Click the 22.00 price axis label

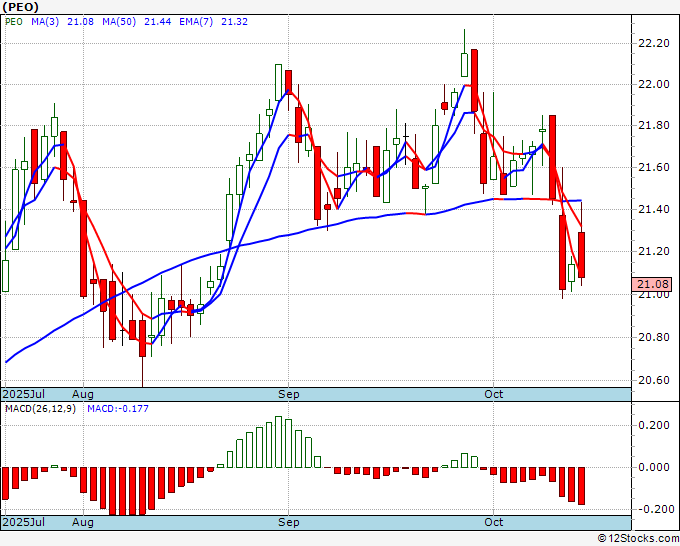(x=654, y=84)
